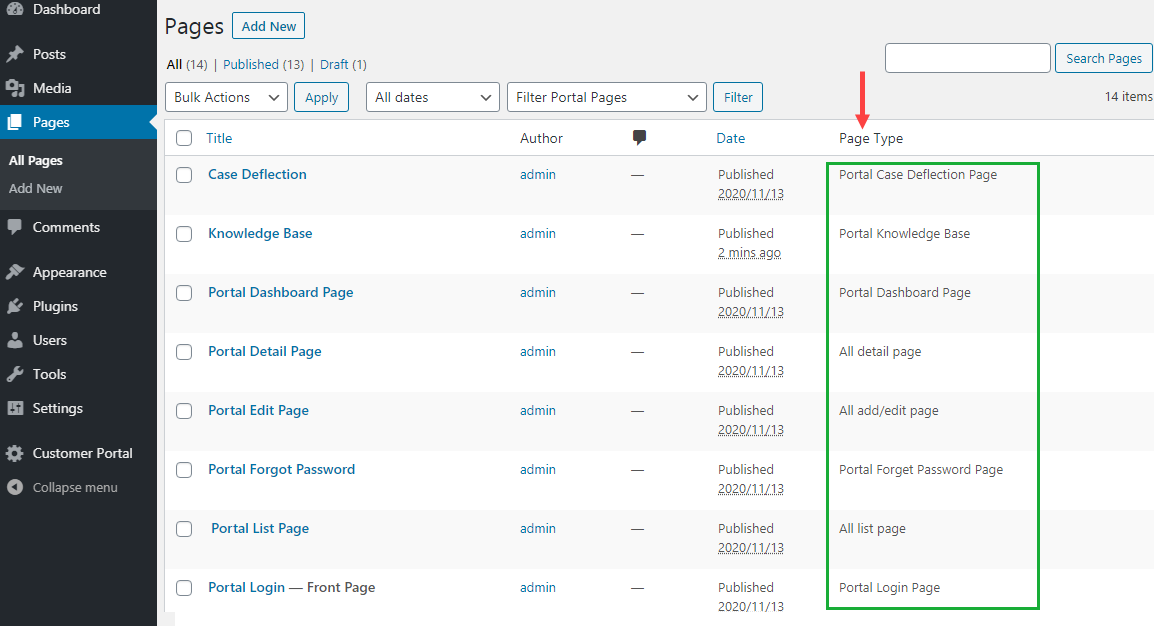1154x626 pixels.
Task: Click the Media icon in sidebar
Action: tap(15, 88)
